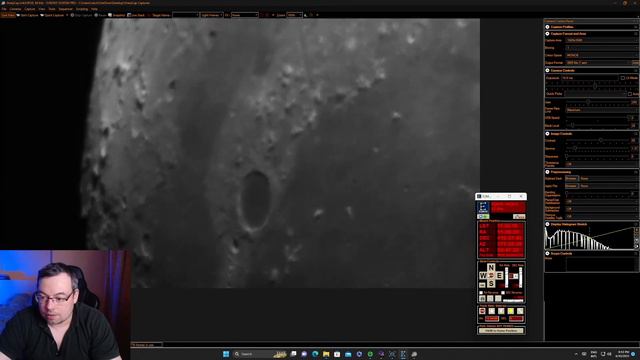Open the Zoom dropdown in the toolbar
The height and width of the screenshot is (360, 640).
pos(294,15)
